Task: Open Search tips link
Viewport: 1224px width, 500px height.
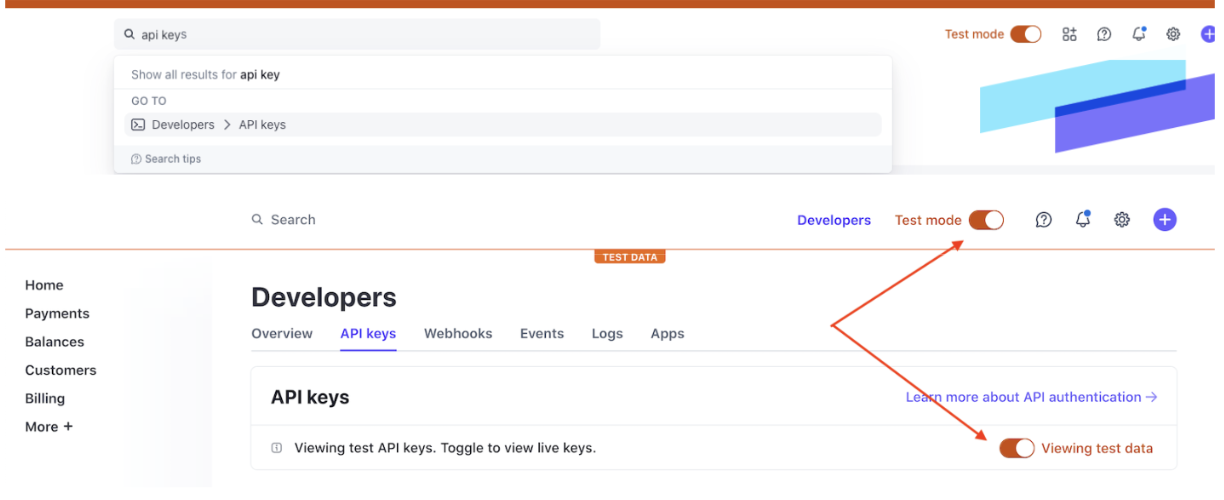Action: (x=173, y=159)
